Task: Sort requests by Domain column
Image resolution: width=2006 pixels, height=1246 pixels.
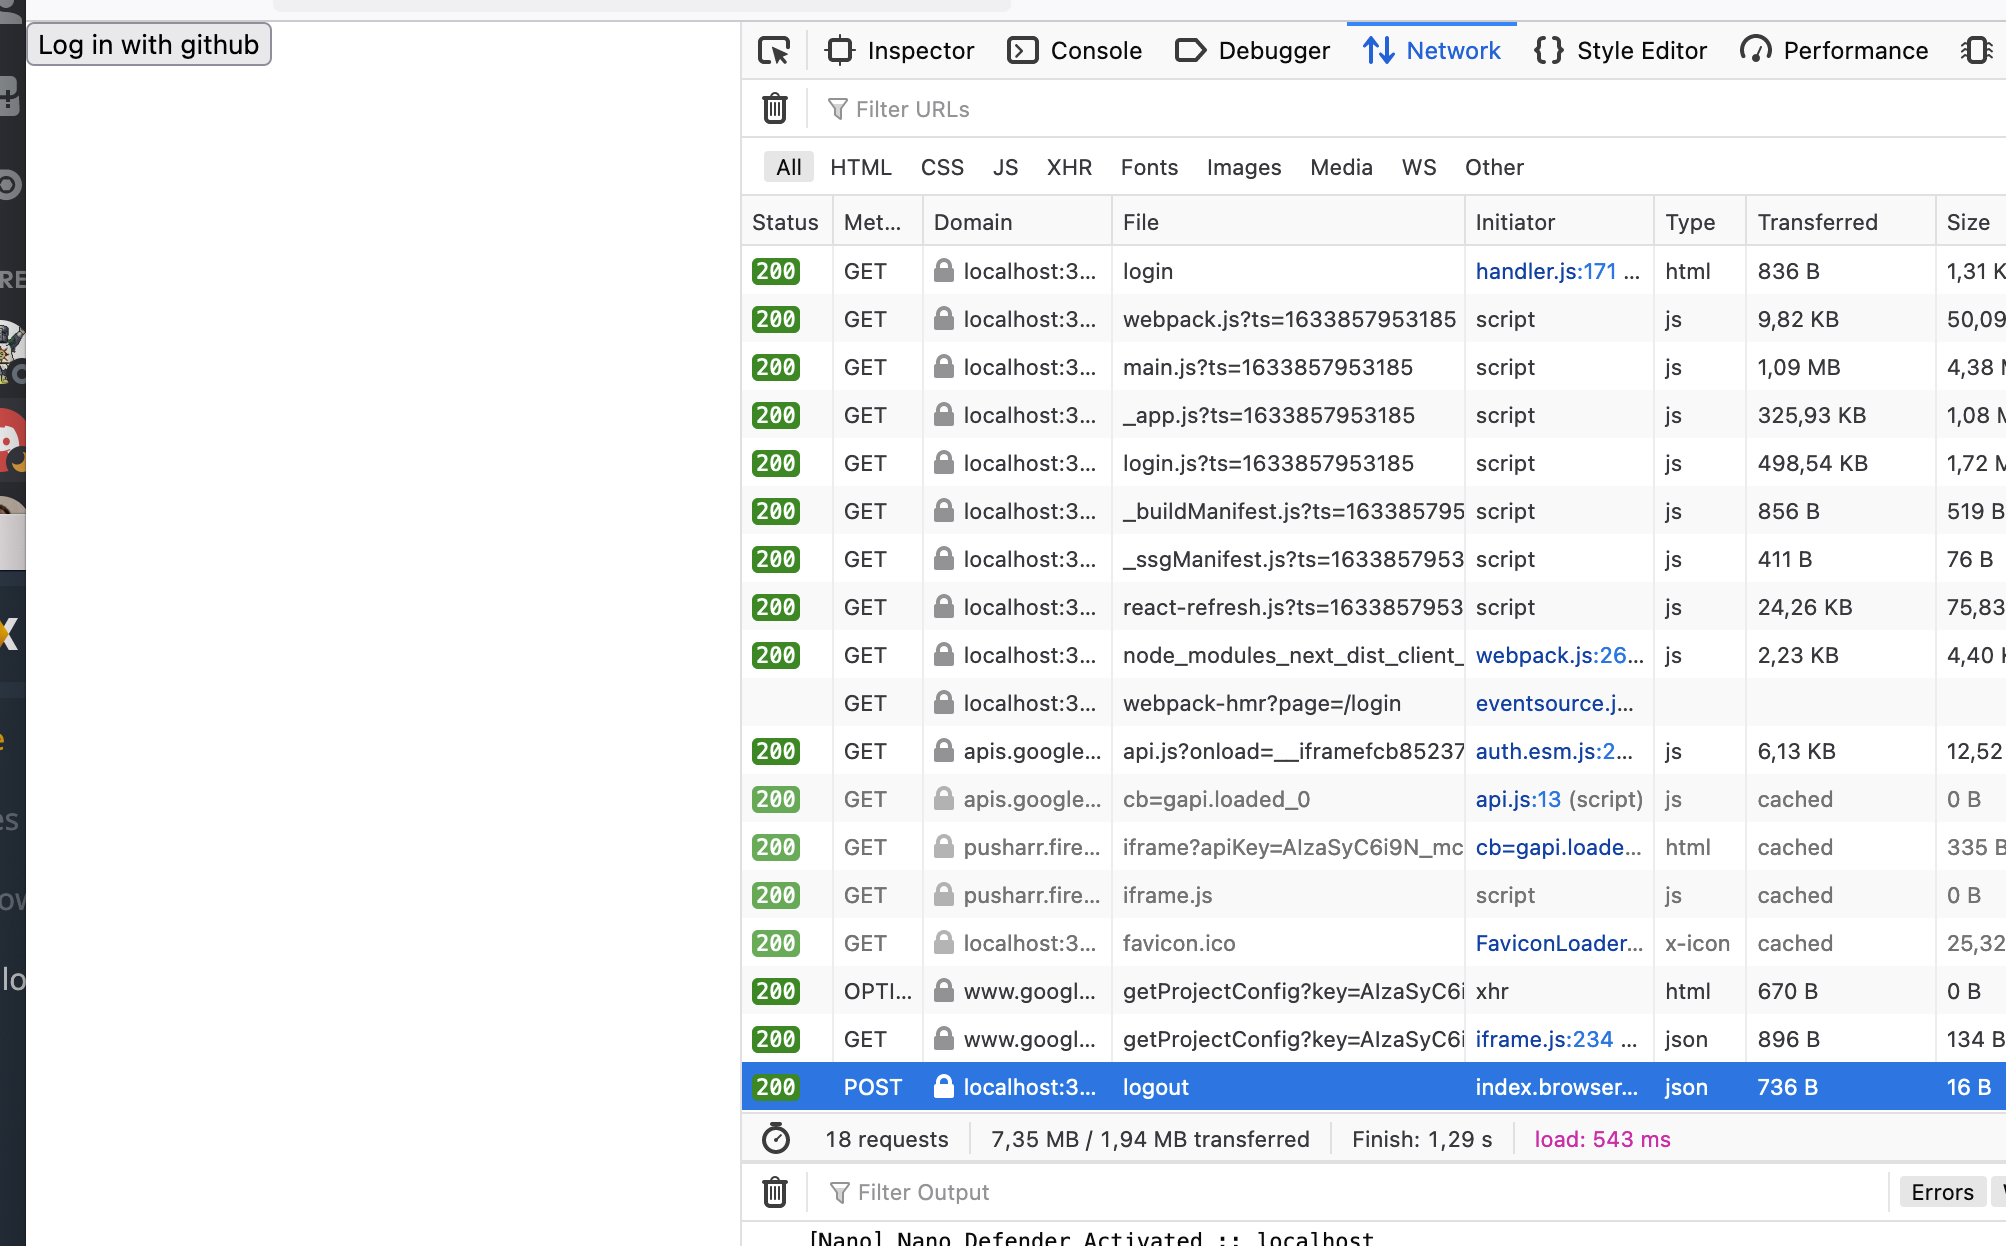Action: pyautogui.click(x=972, y=221)
